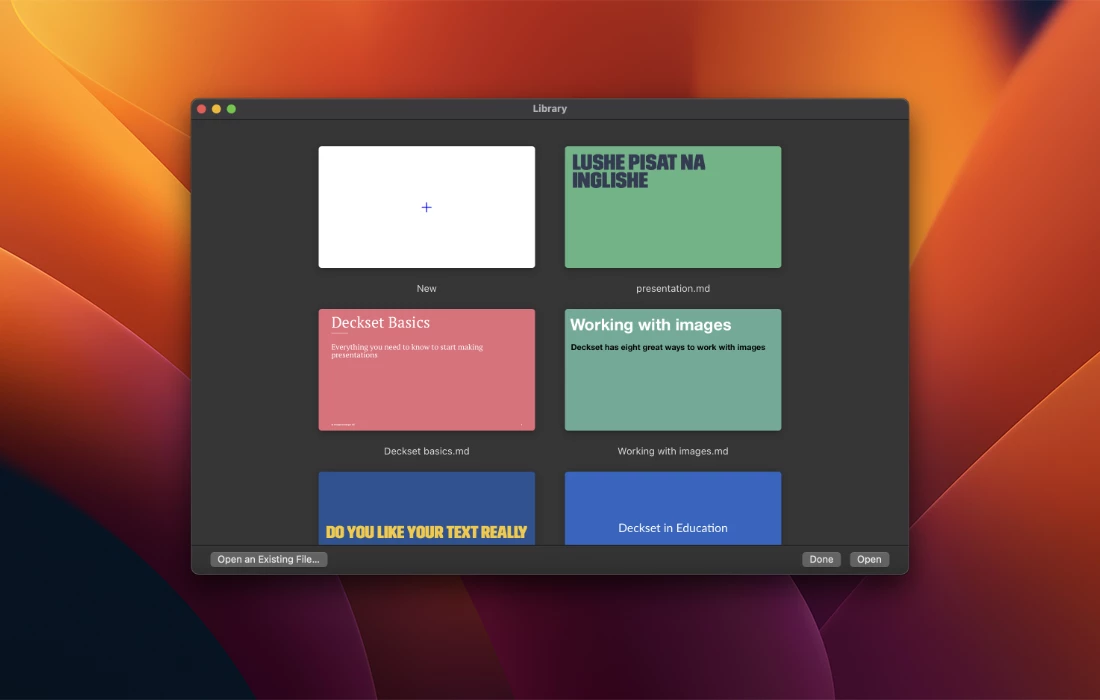
Task: Click the 'Open an Existing File...' button
Action: point(268,559)
